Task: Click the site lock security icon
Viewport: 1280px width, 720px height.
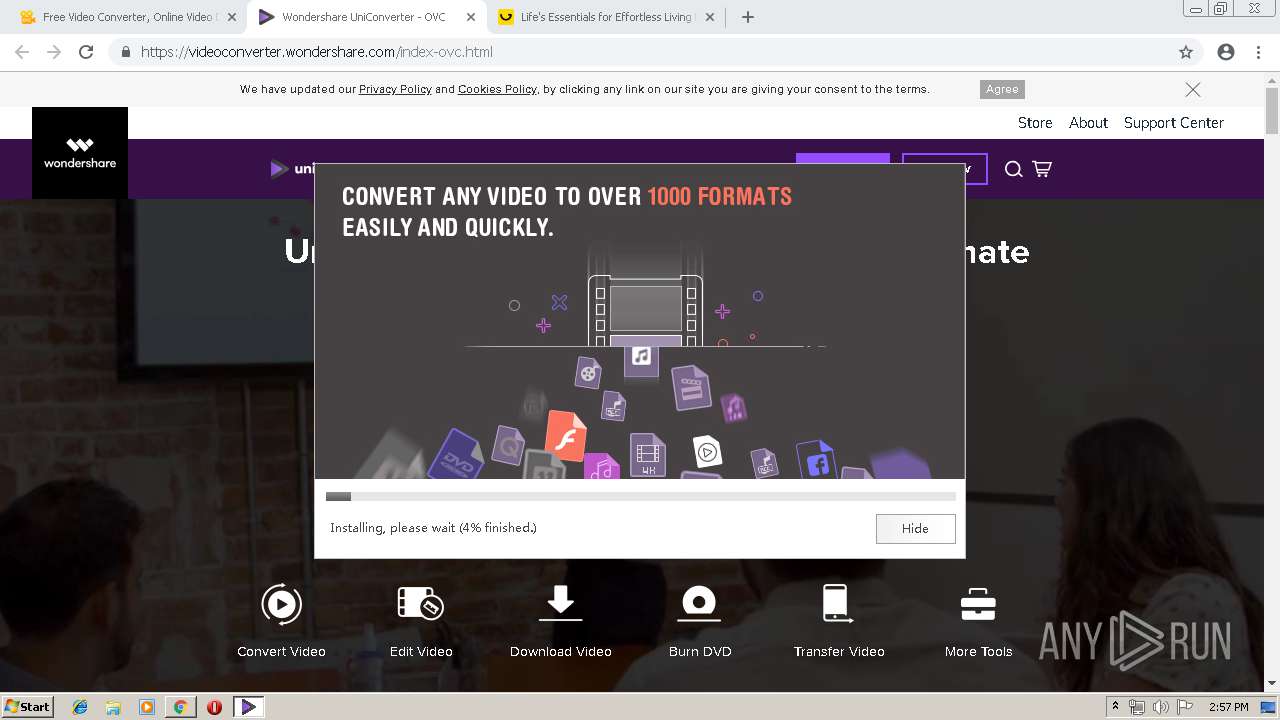Action: point(125,52)
